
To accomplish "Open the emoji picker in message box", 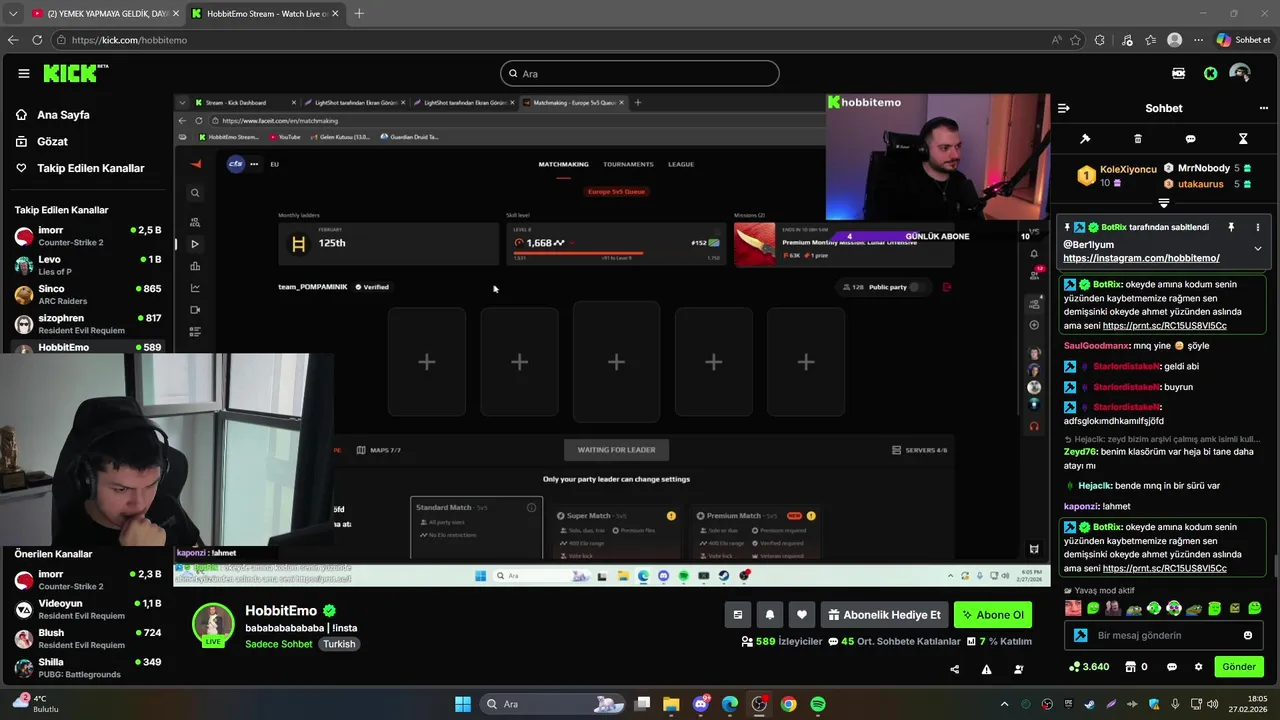I will click(x=1247, y=635).
